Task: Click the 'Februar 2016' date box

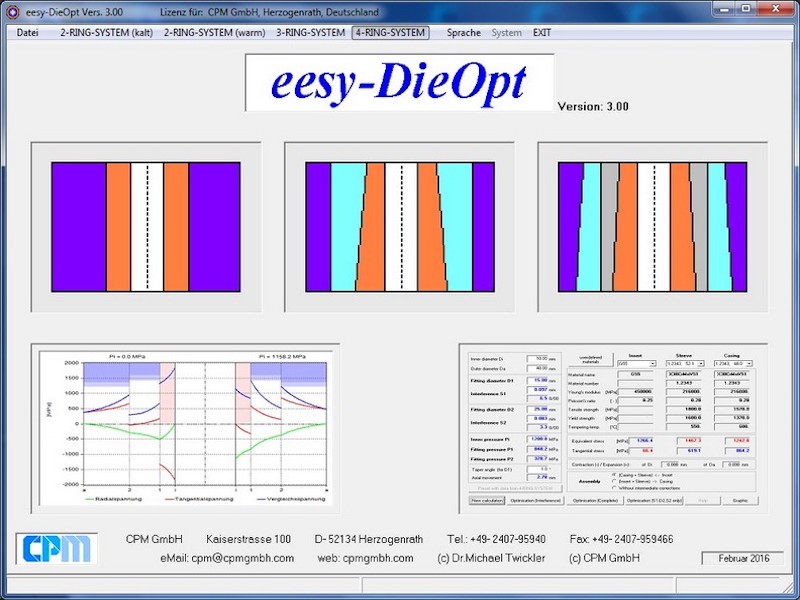Action: [x=743, y=558]
